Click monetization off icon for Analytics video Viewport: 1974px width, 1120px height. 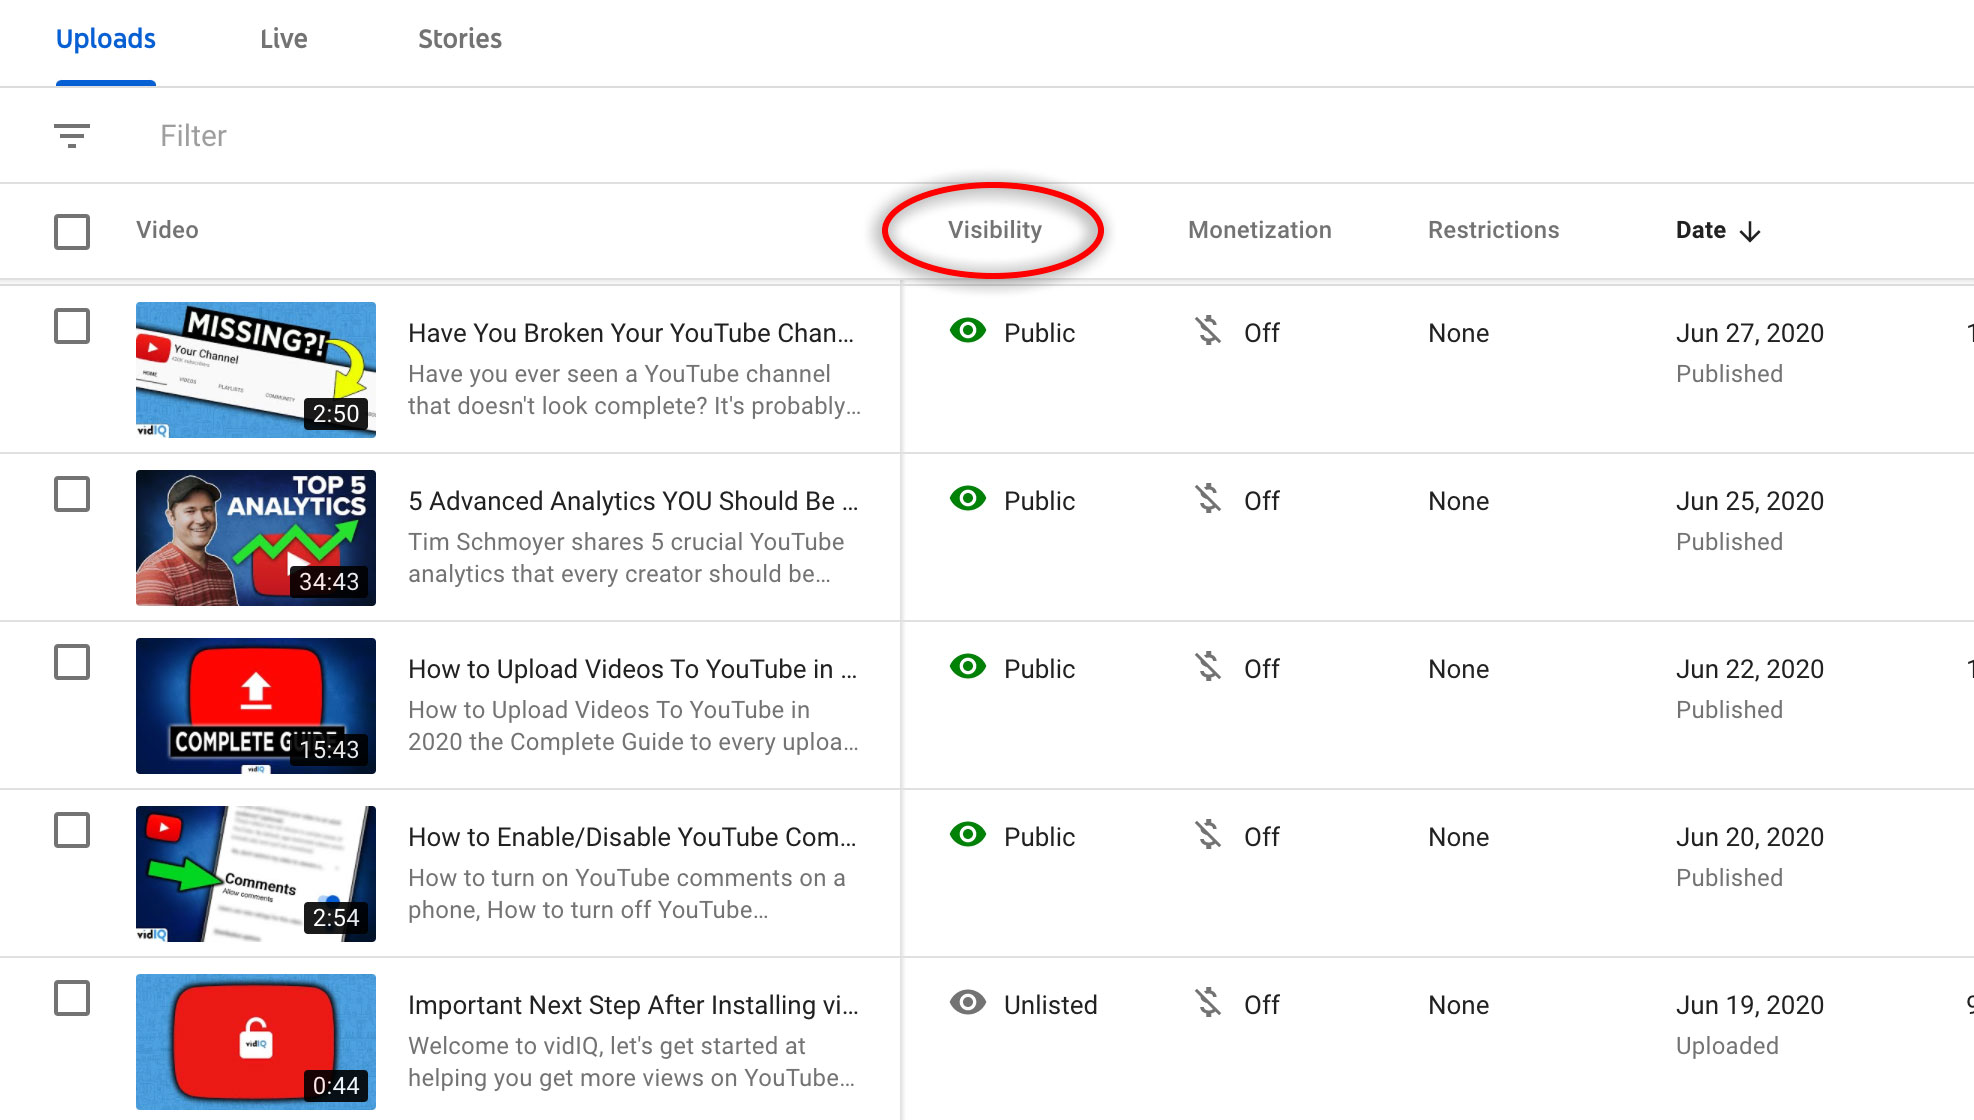[x=1208, y=499]
